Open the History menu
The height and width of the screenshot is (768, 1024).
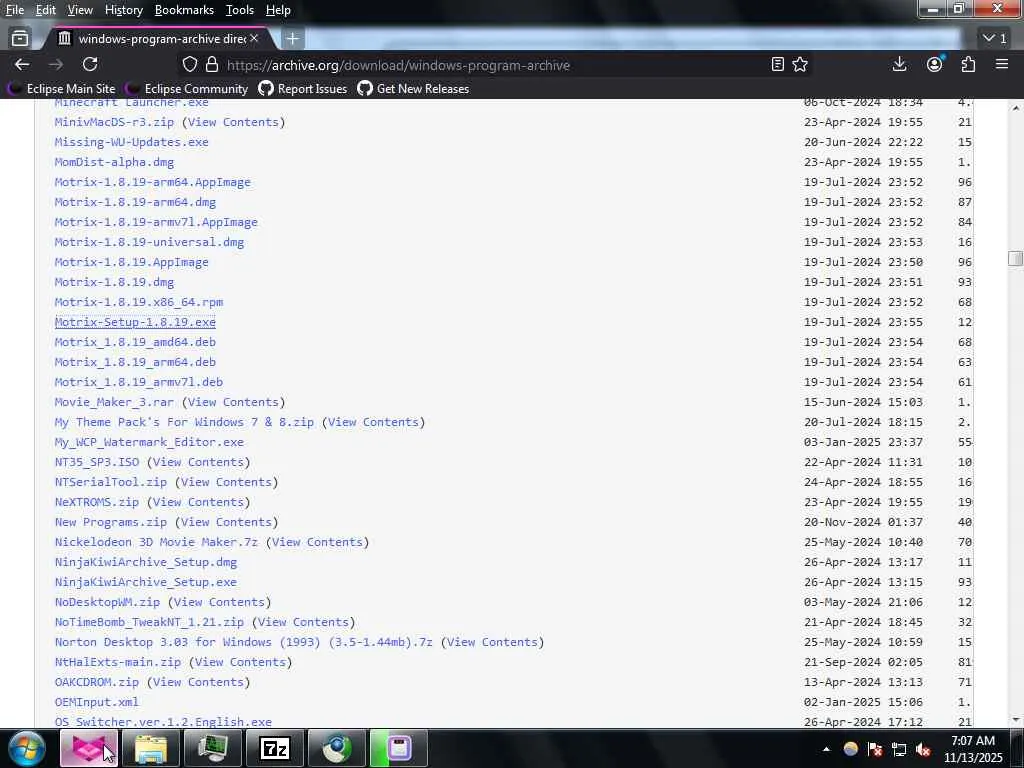click(123, 10)
